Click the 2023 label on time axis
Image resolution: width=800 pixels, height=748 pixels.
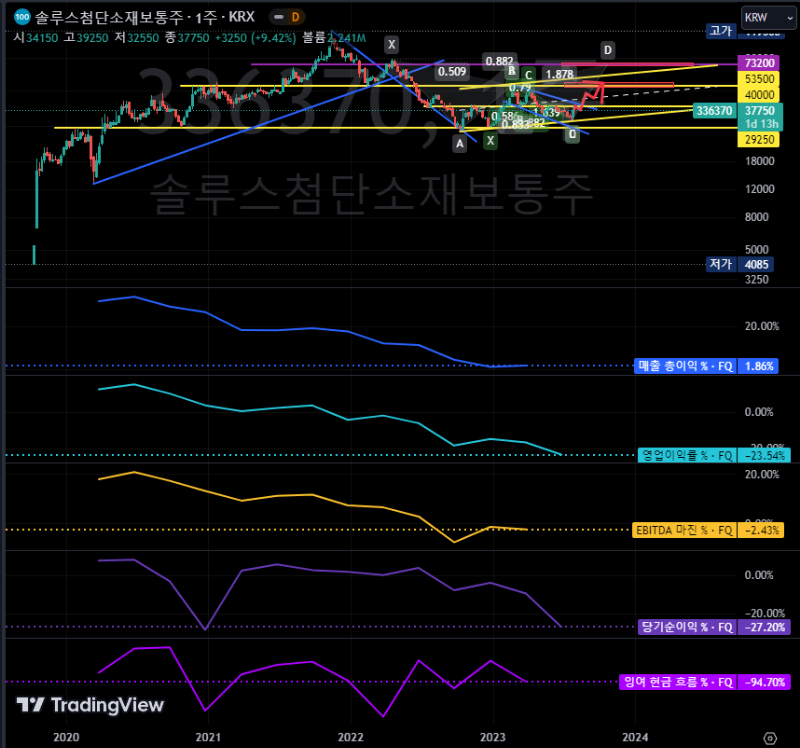coord(493,737)
